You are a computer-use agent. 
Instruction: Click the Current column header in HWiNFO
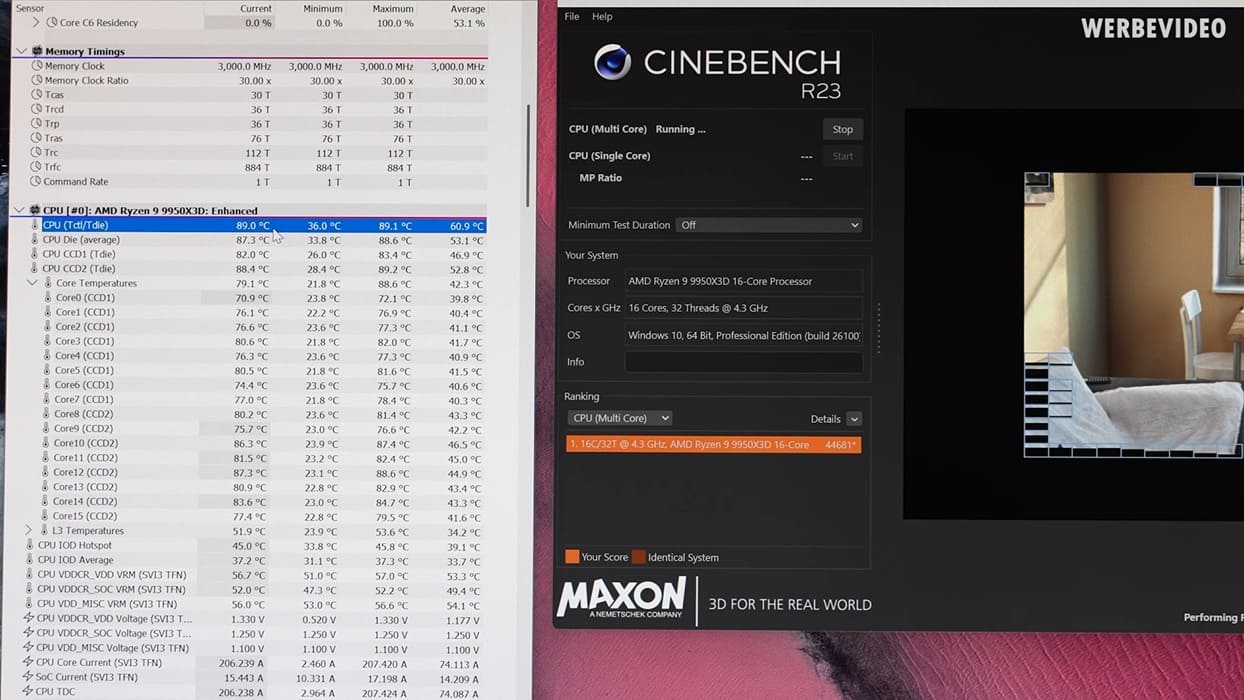[255, 8]
